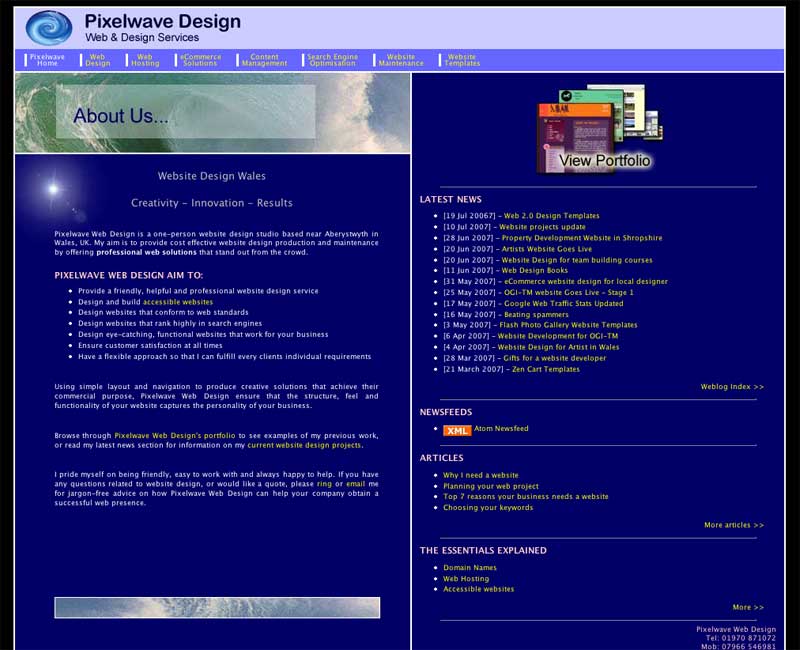
Task: Open Planning your web project article
Action: pyautogui.click(x=490, y=487)
